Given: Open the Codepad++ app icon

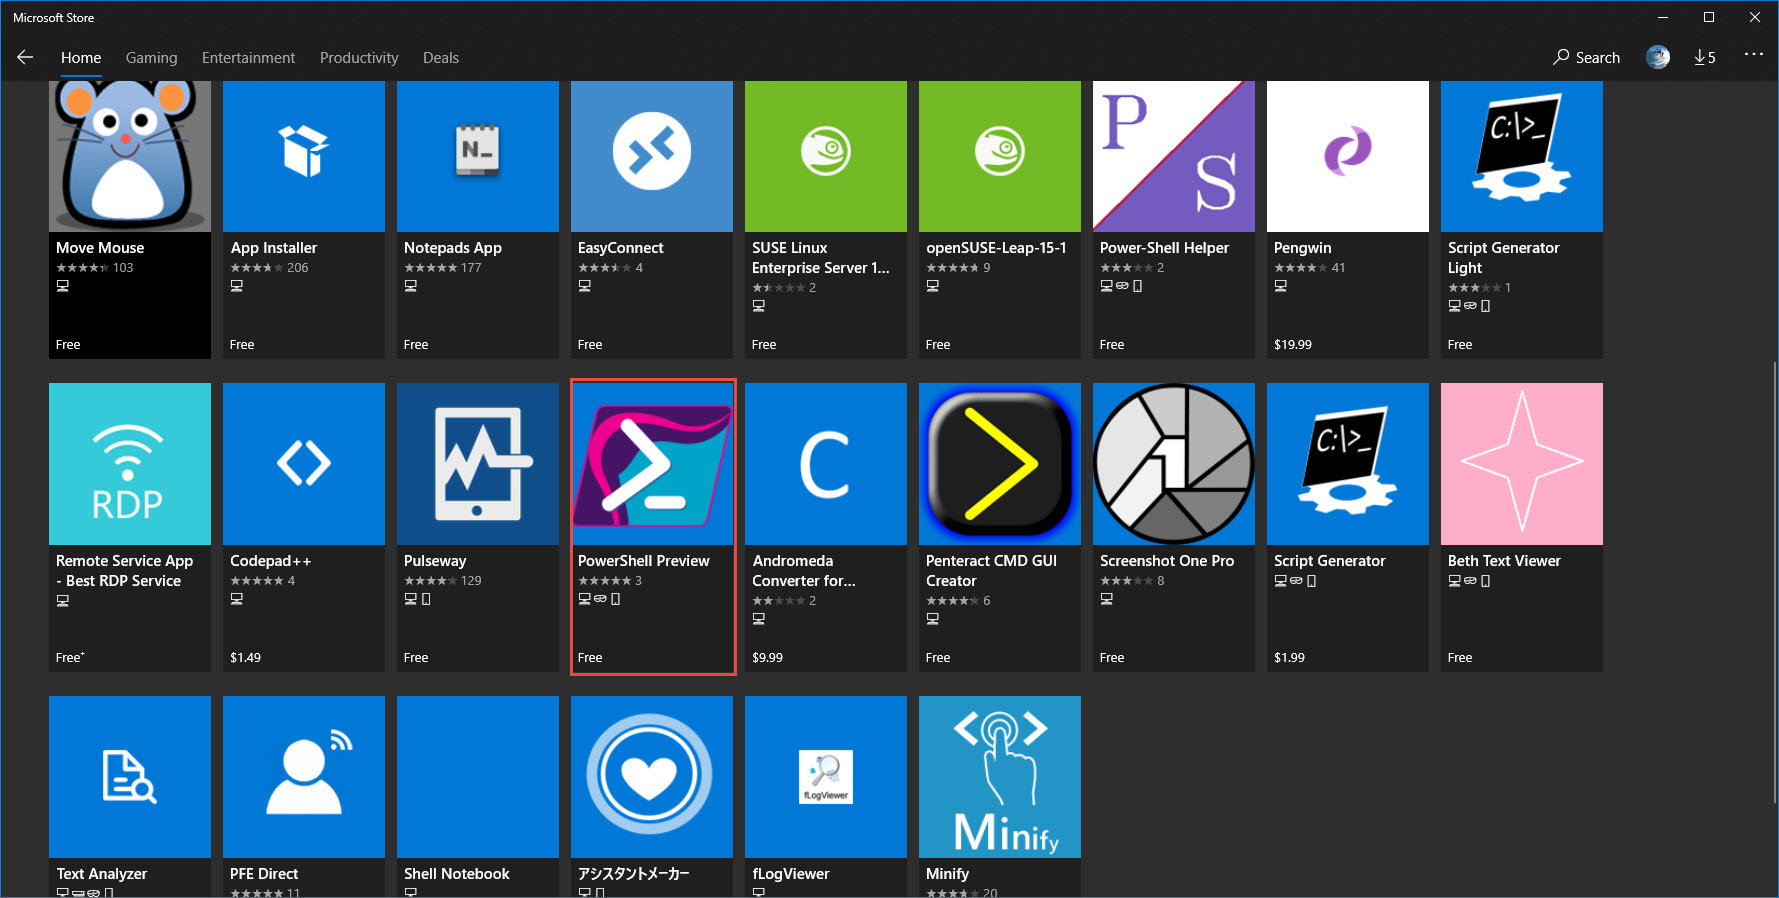Looking at the screenshot, I should coord(304,464).
